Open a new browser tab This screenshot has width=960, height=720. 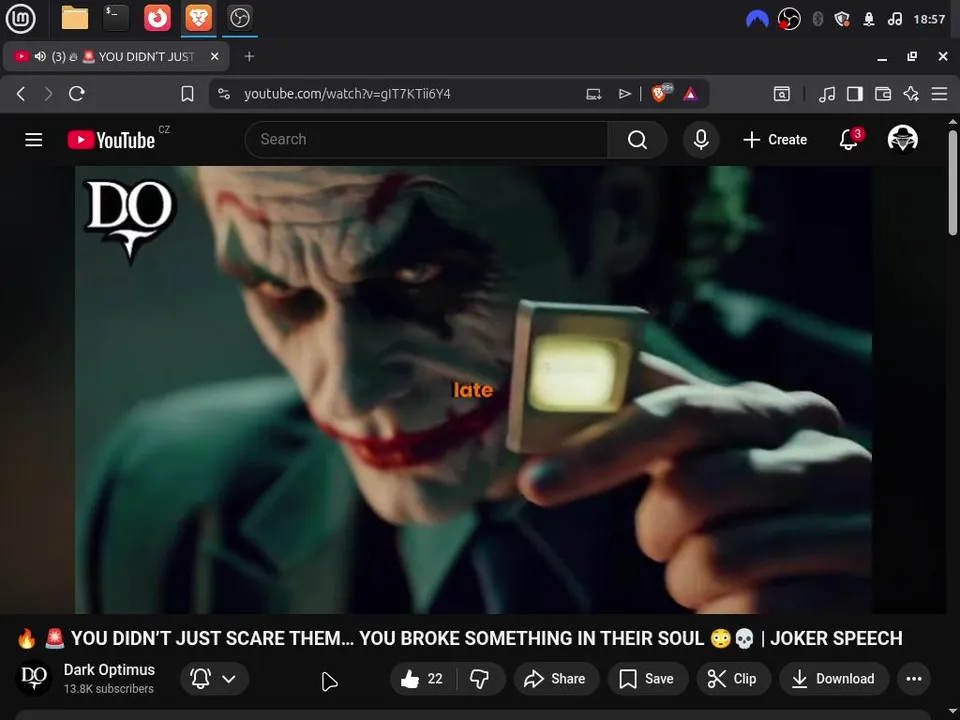249,56
